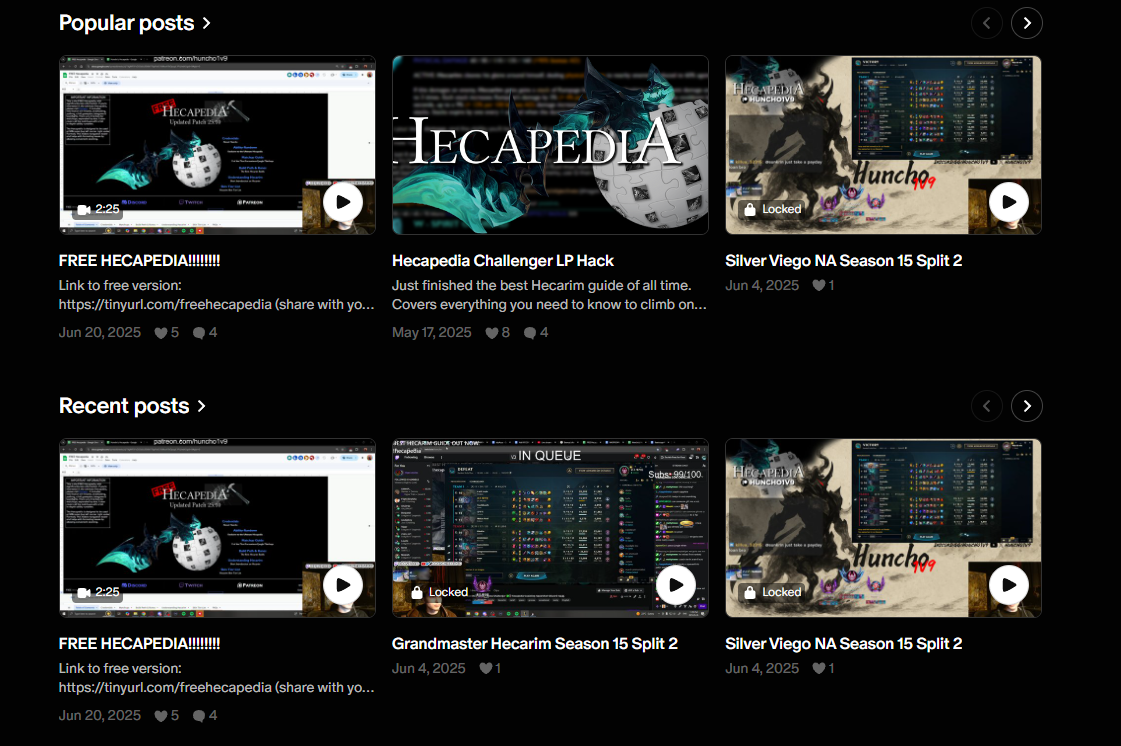The width and height of the screenshot is (1121, 746).
Task: Like the Silver Viego post in Popular posts
Action: pos(818,285)
